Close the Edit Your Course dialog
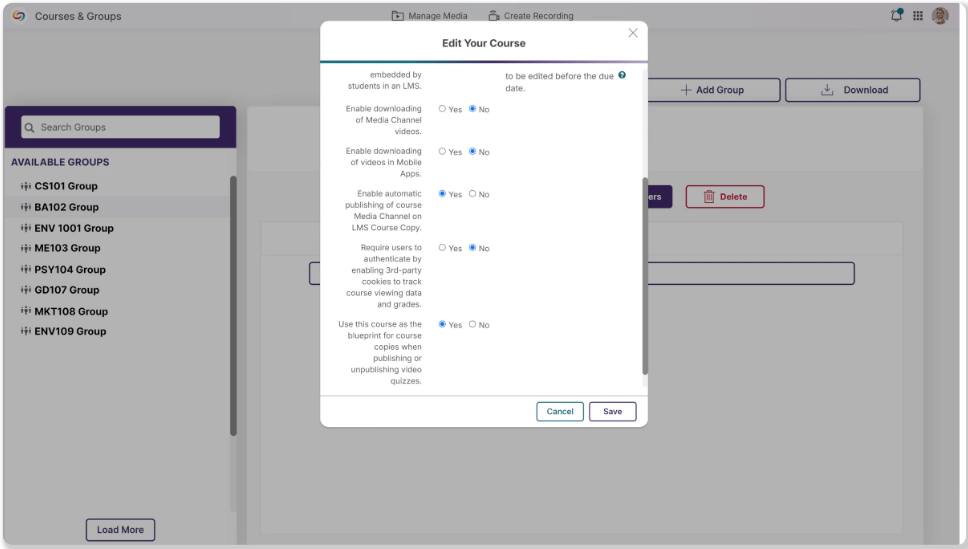 click(633, 33)
